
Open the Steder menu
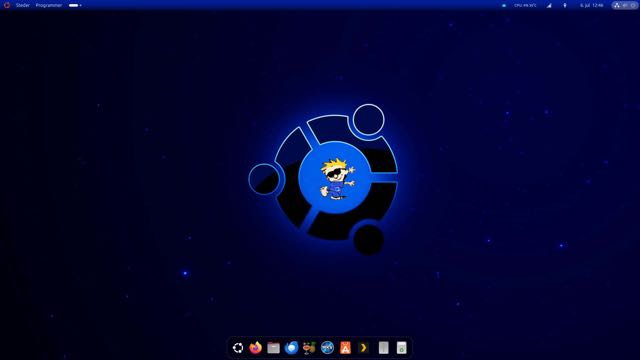22,5
